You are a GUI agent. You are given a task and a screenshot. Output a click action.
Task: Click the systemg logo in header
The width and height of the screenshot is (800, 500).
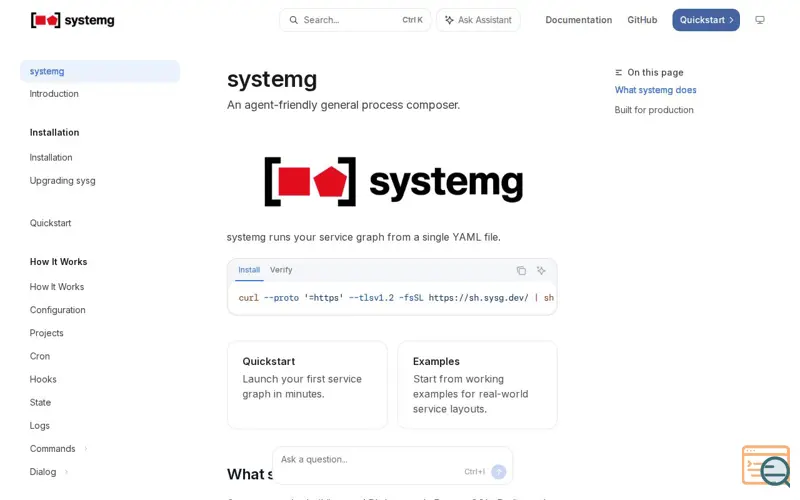click(72, 20)
